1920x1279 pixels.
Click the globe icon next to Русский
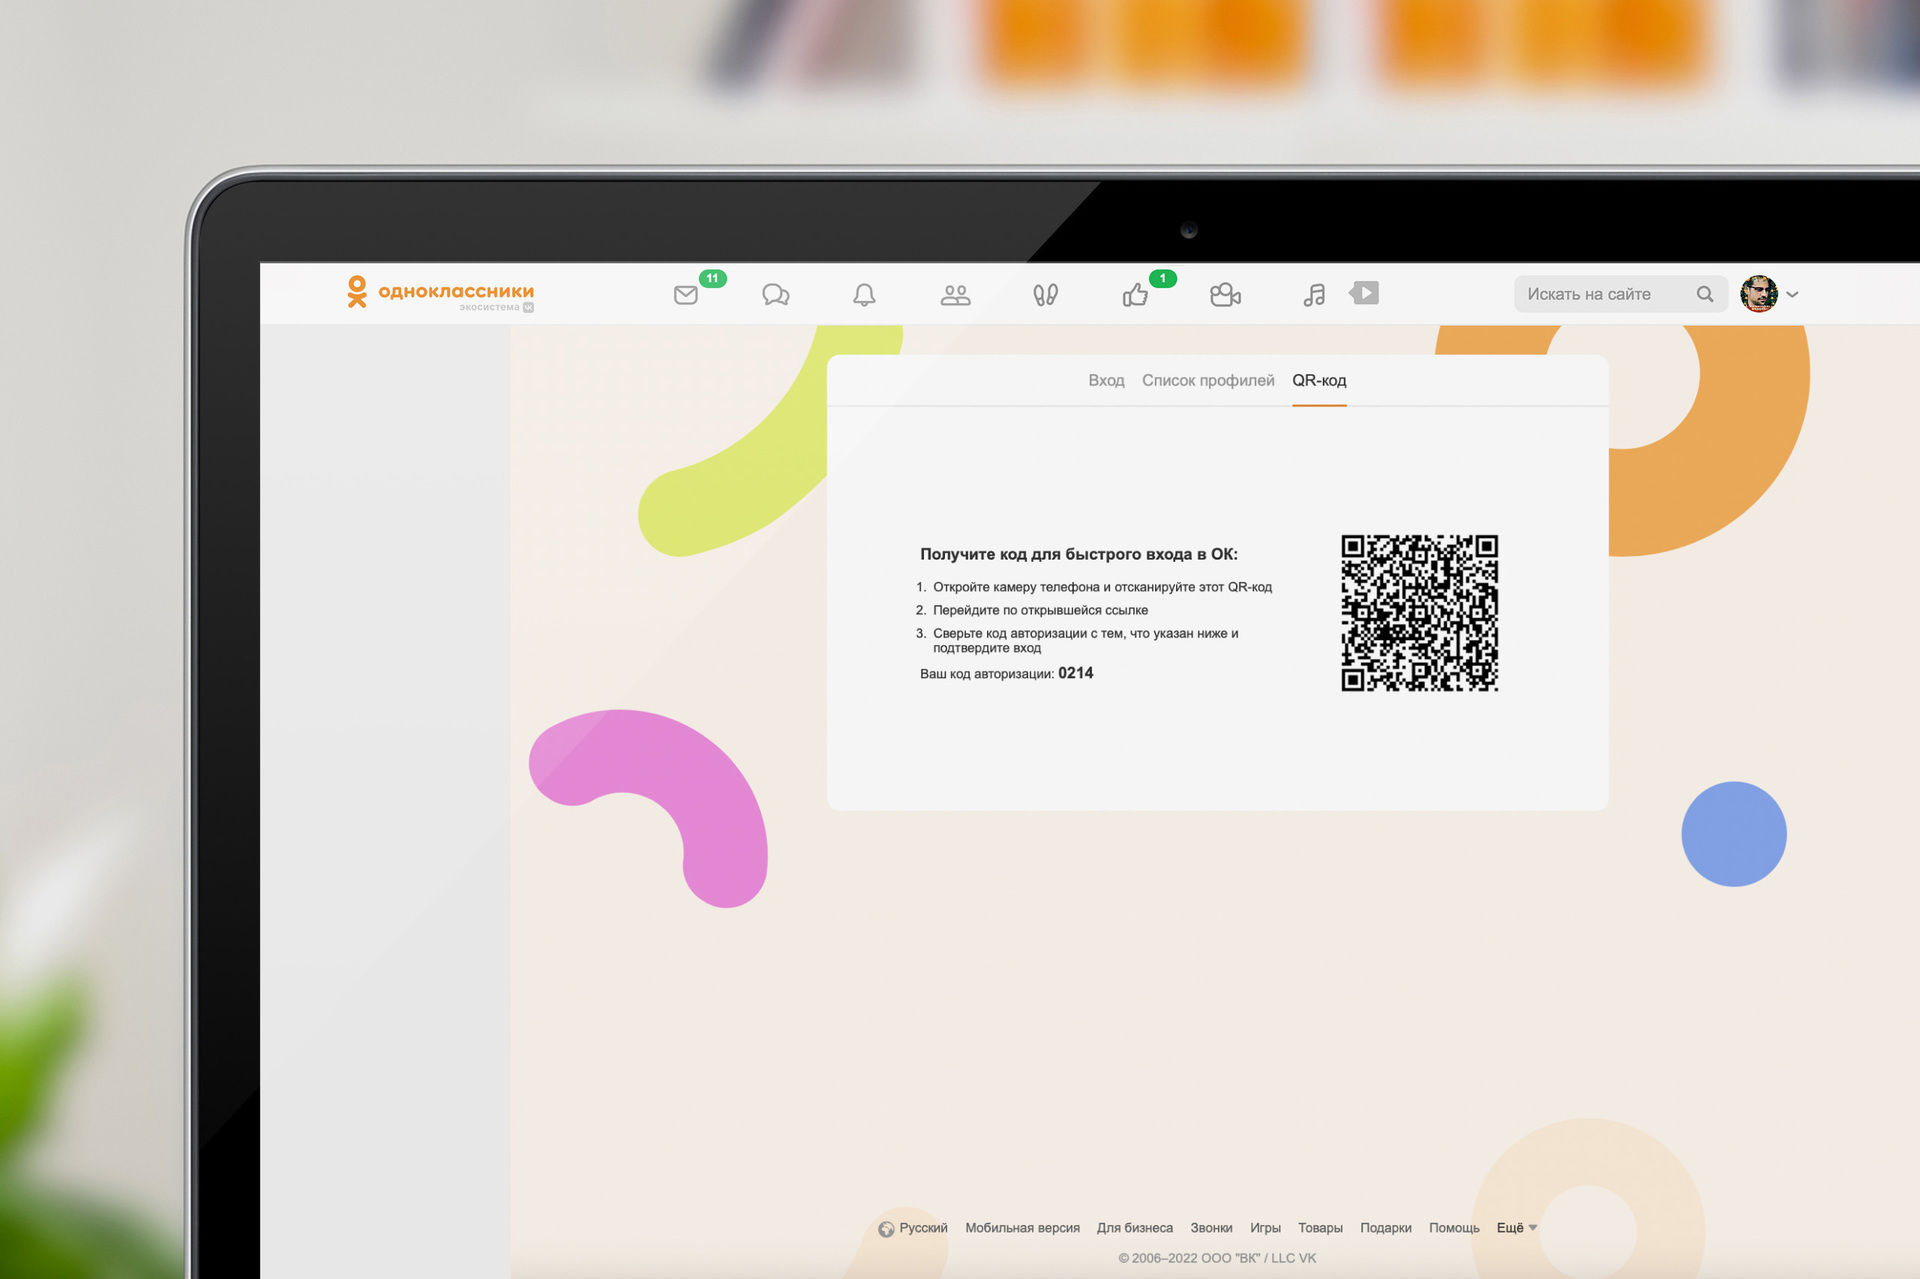[884, 1228]
